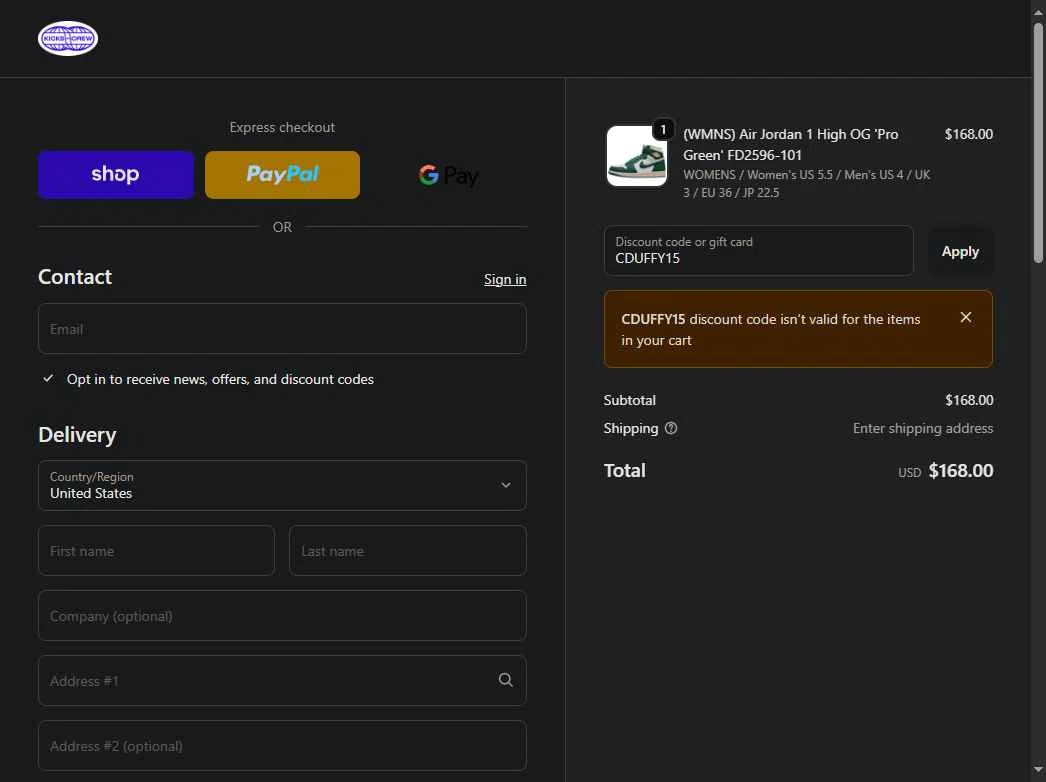Click the Air Jordan 1 product thumbnail

(636, 156)
